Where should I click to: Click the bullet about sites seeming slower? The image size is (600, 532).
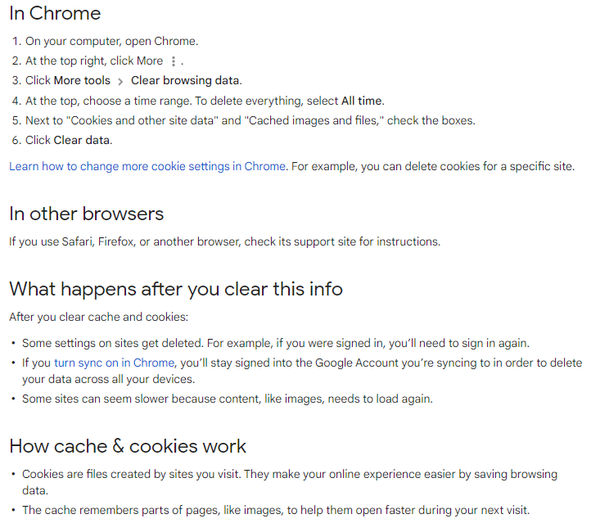click(227, 399)
